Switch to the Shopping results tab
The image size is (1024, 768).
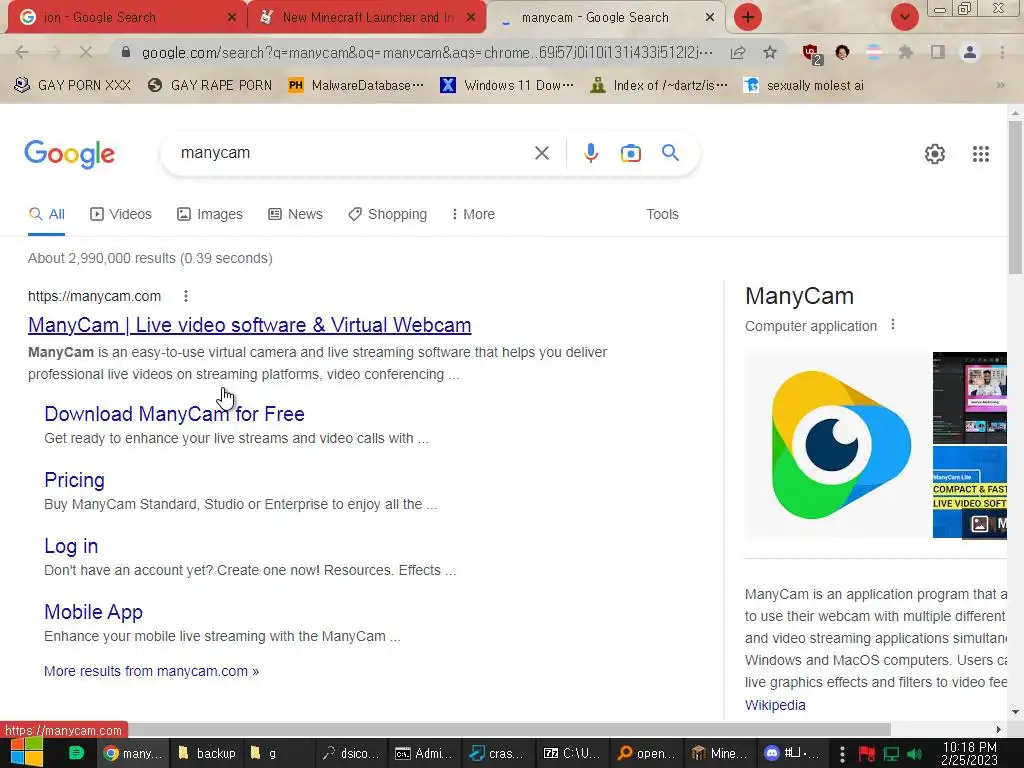coord(387,214)
